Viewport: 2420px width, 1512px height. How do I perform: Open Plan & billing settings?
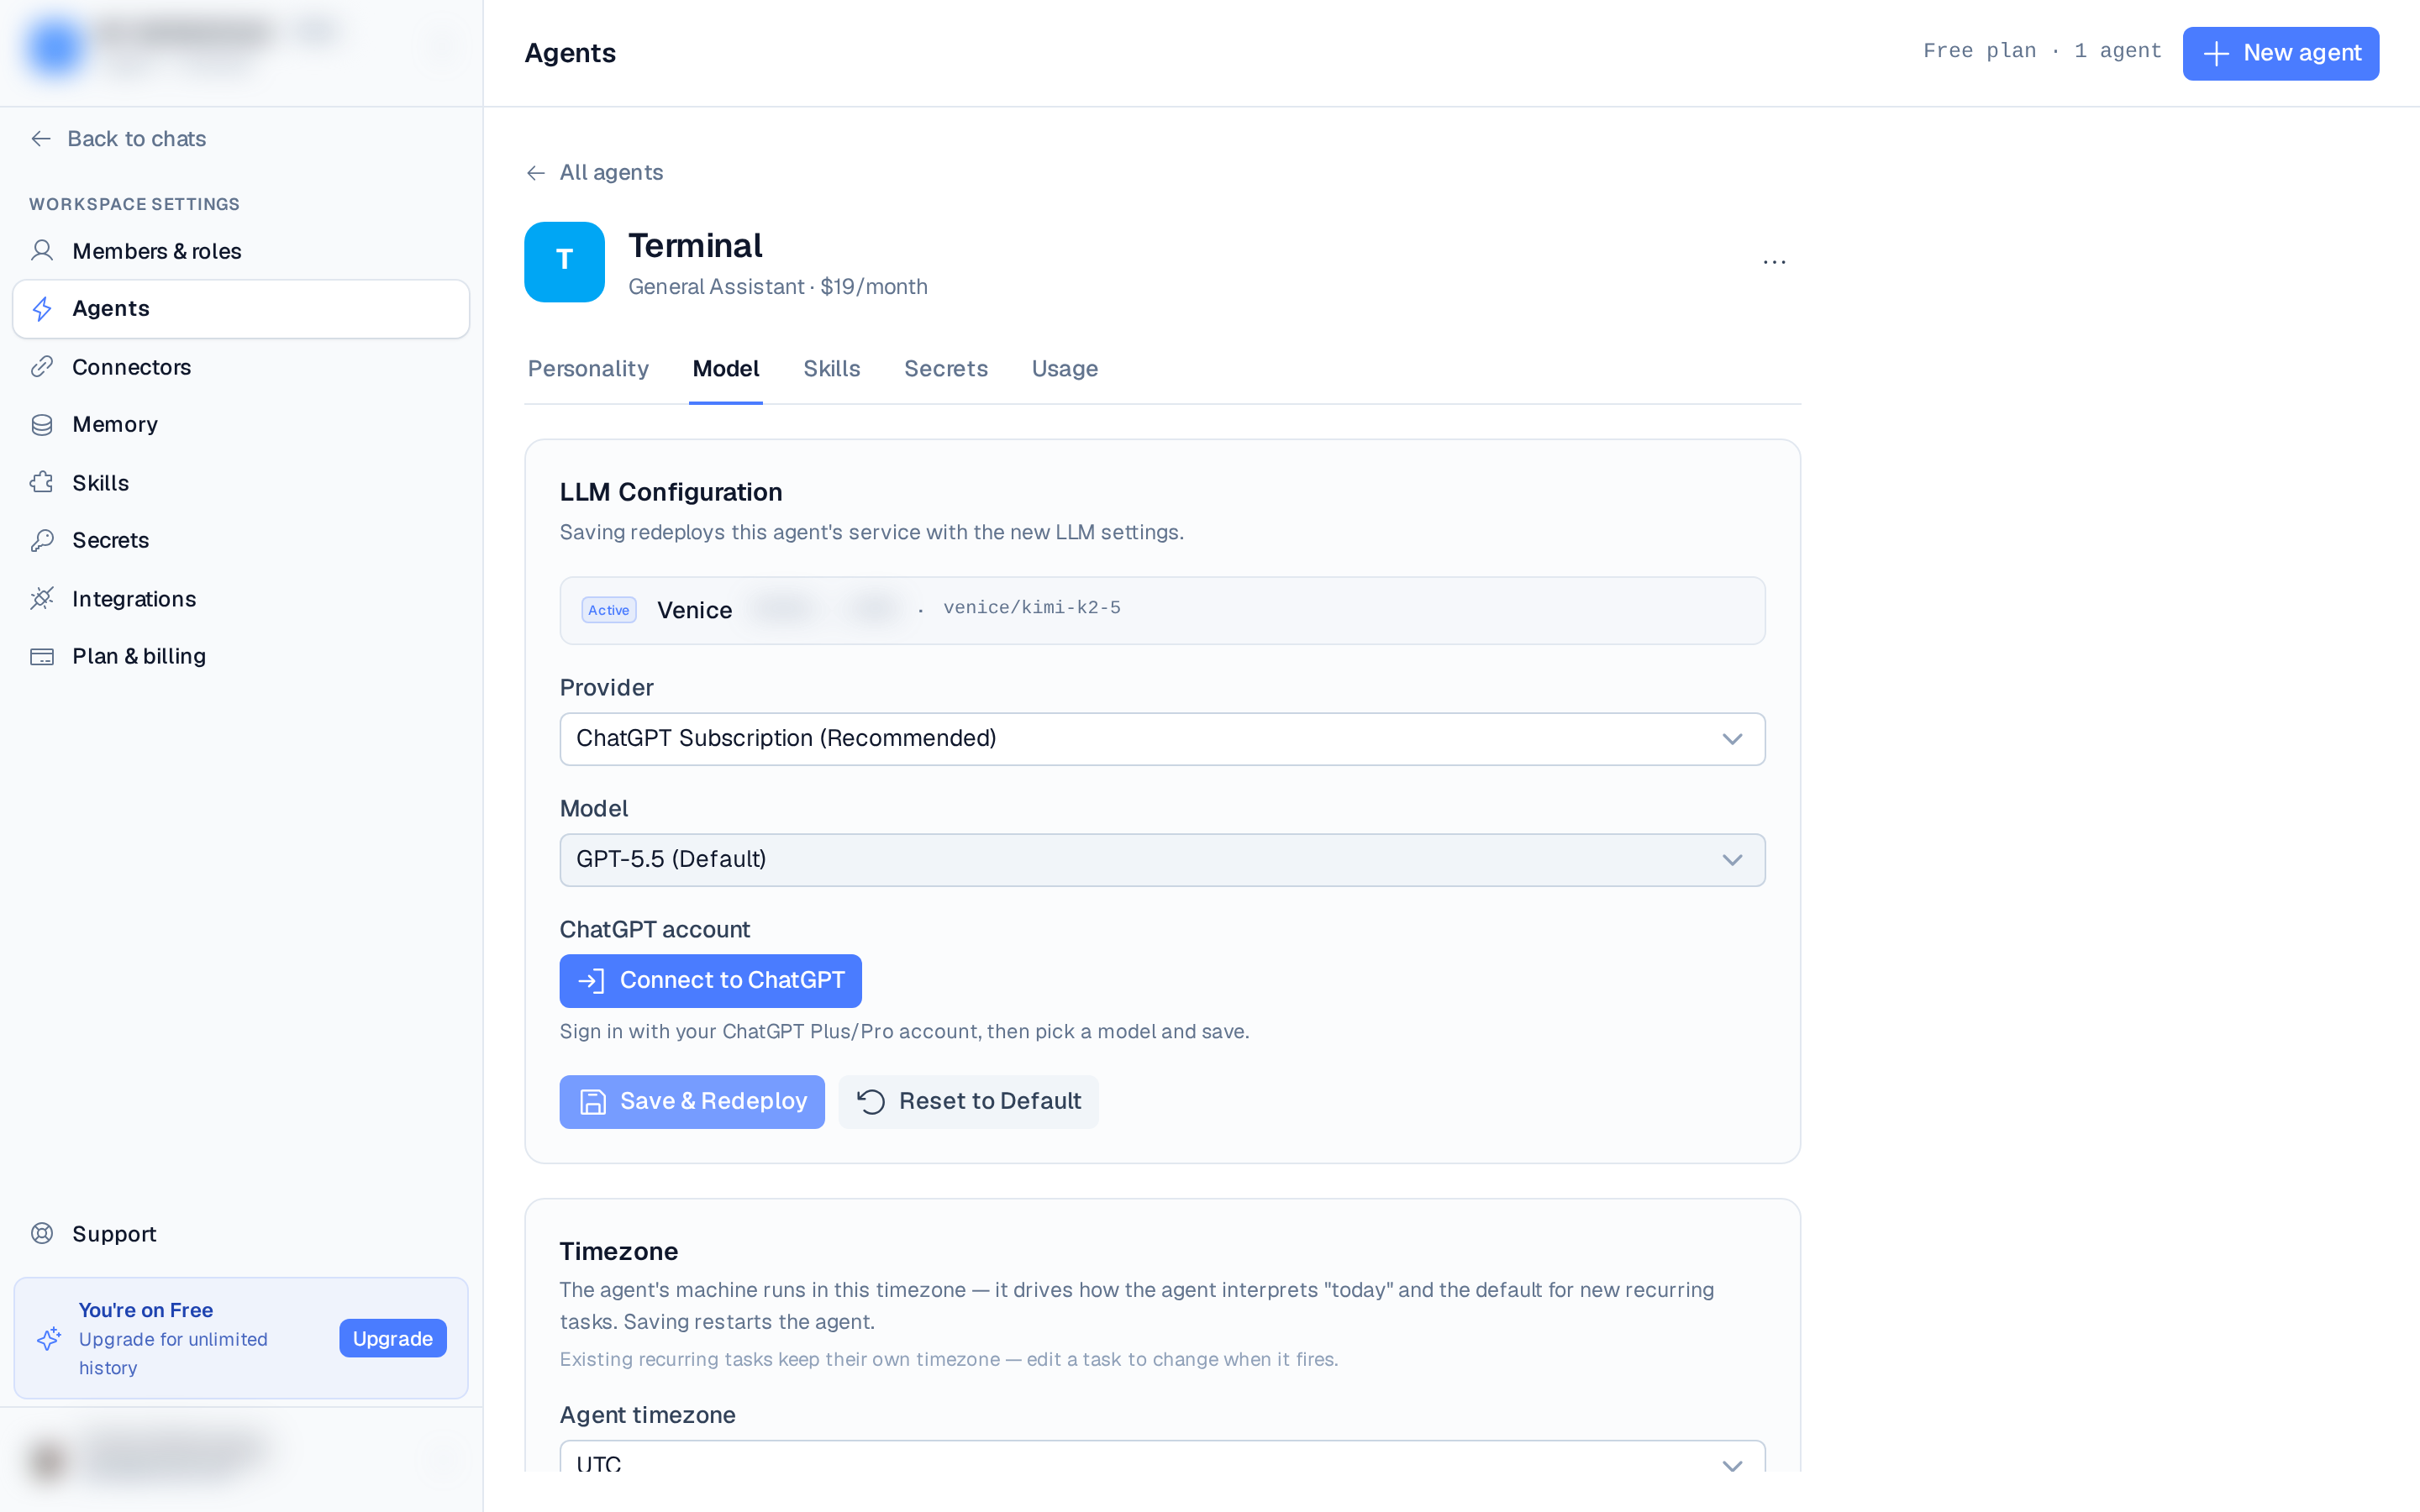point(241,657)
